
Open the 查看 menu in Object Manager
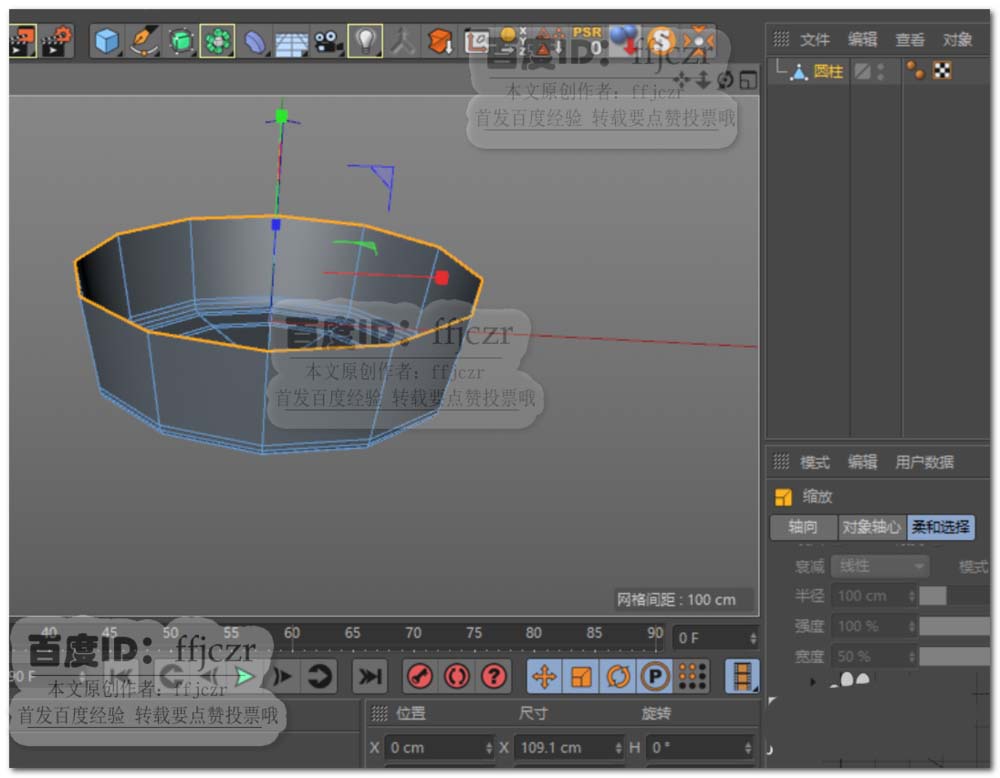click(910, 40)
